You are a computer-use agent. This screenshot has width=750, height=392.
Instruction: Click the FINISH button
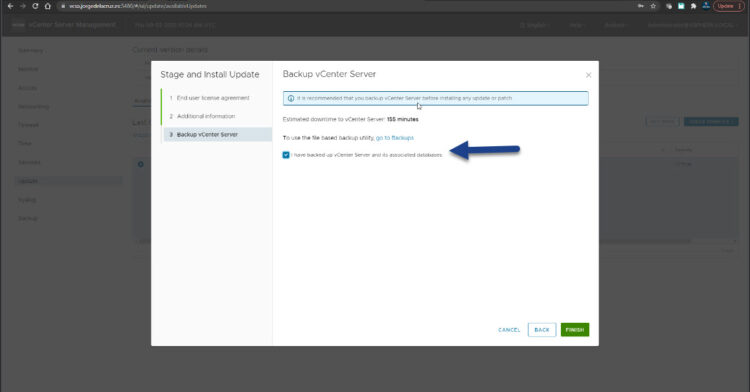point(575,330)
